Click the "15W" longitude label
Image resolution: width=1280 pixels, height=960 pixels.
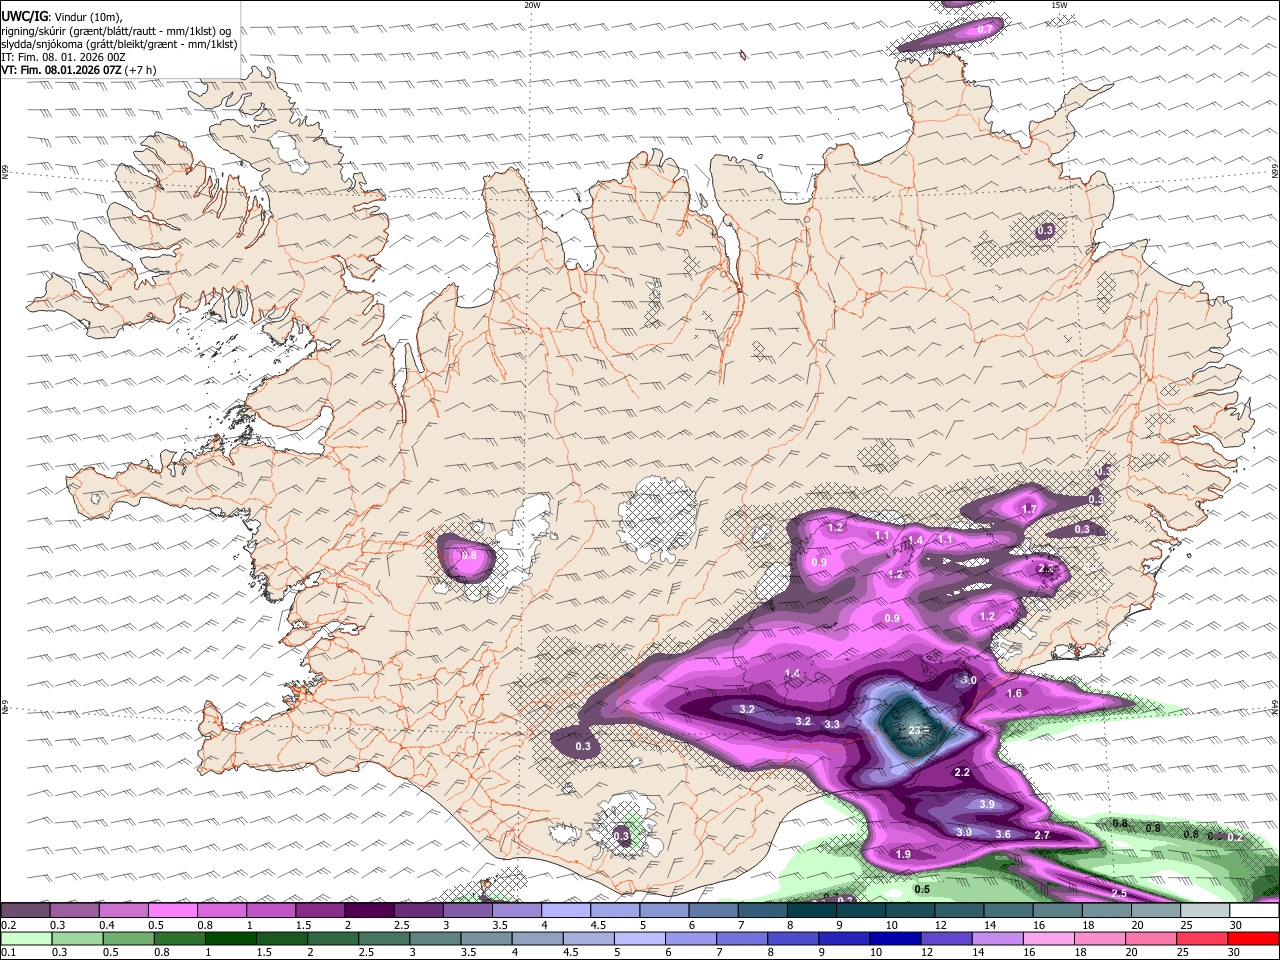pos(1058,5)
